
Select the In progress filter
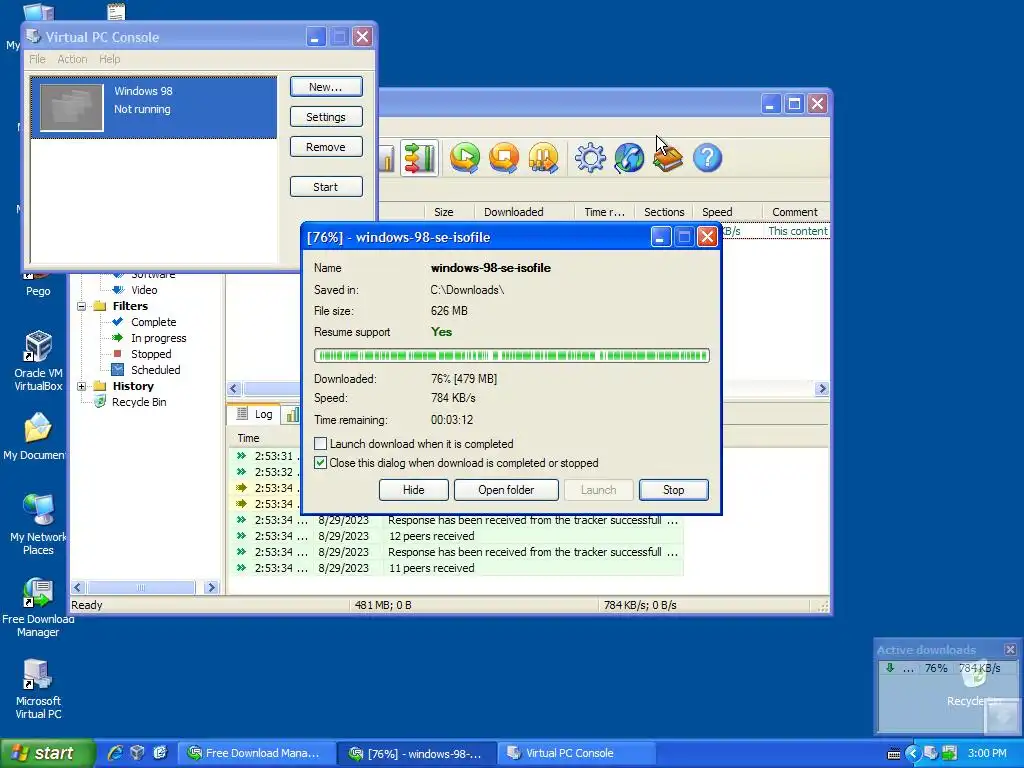tap(159, 338)
